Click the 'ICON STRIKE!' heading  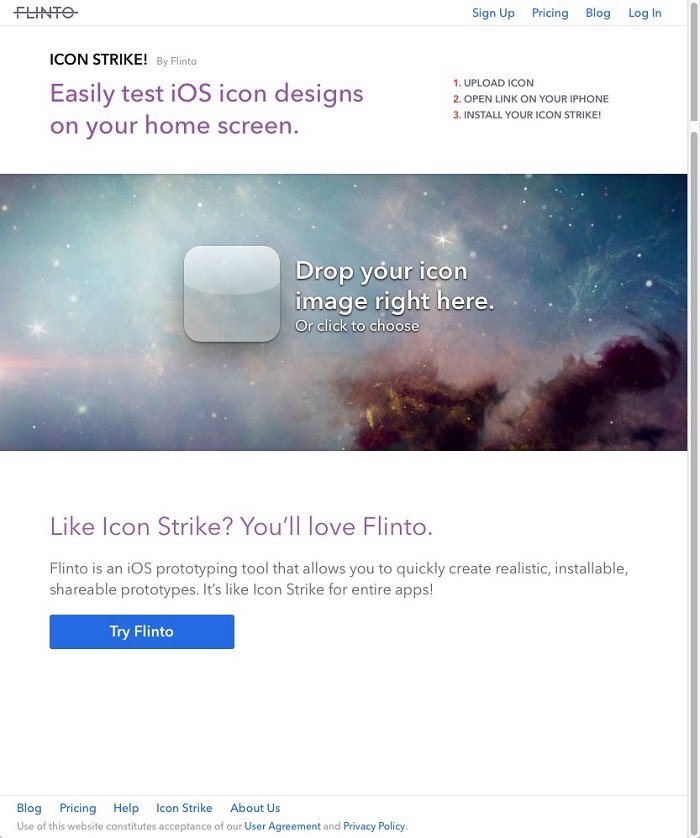pyautogui.click(x=98, y=59)
